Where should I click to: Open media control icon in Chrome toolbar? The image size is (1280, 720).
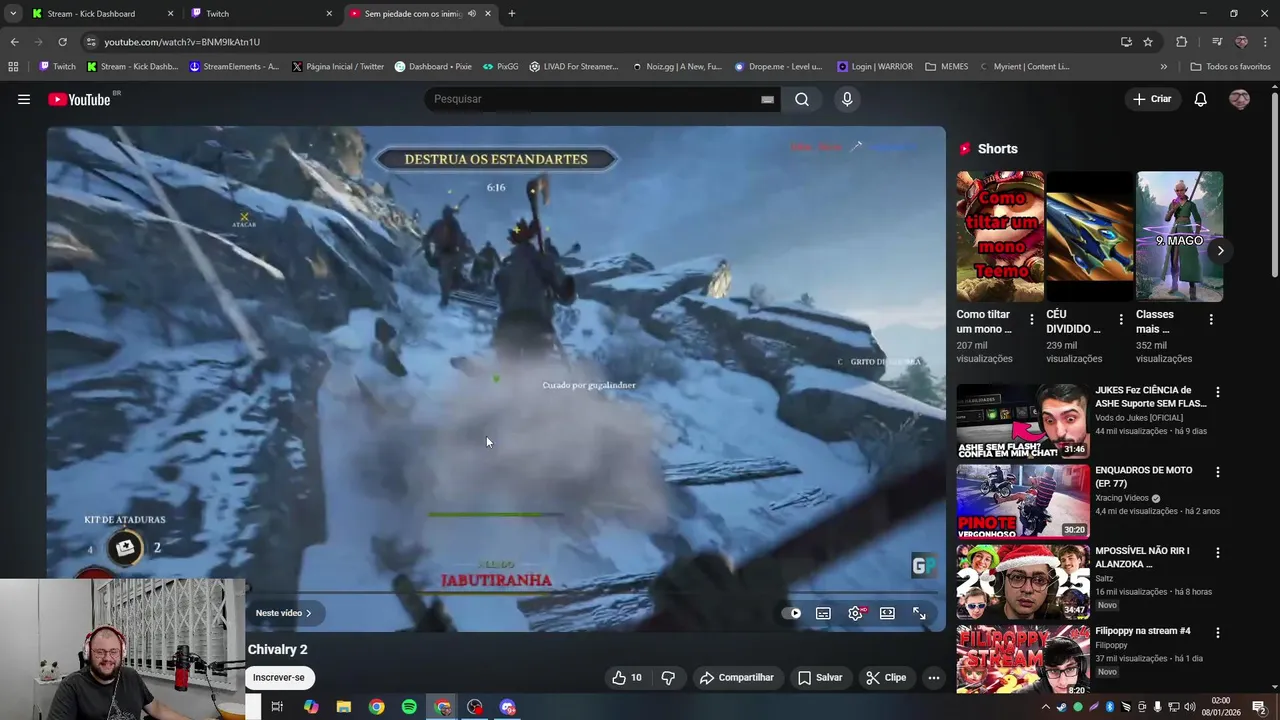coord(1217,42)
